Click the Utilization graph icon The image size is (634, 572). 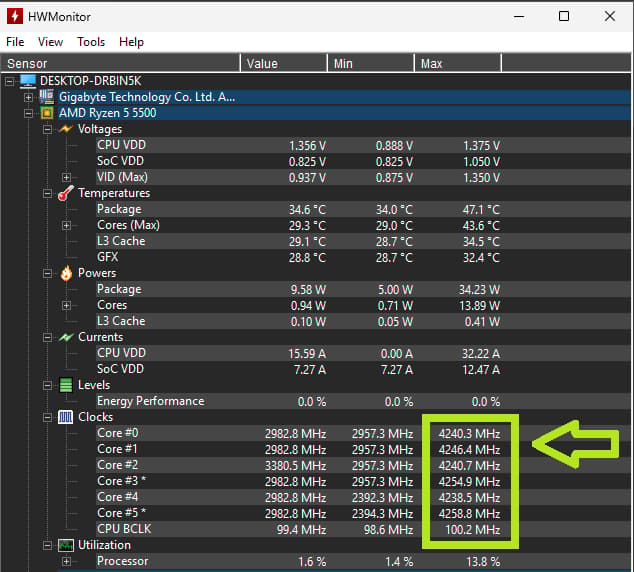[66, 545]
